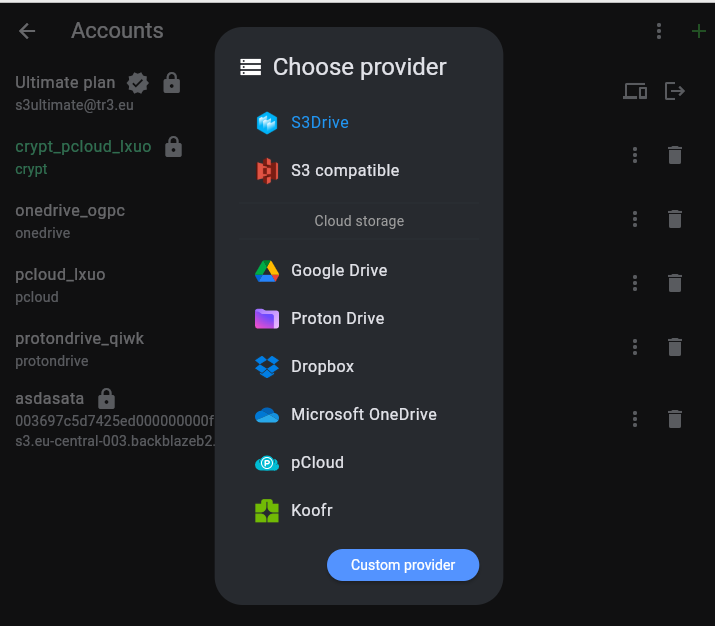Click the pCloud logo icon
715x626 pixels.
coord(267,463)
